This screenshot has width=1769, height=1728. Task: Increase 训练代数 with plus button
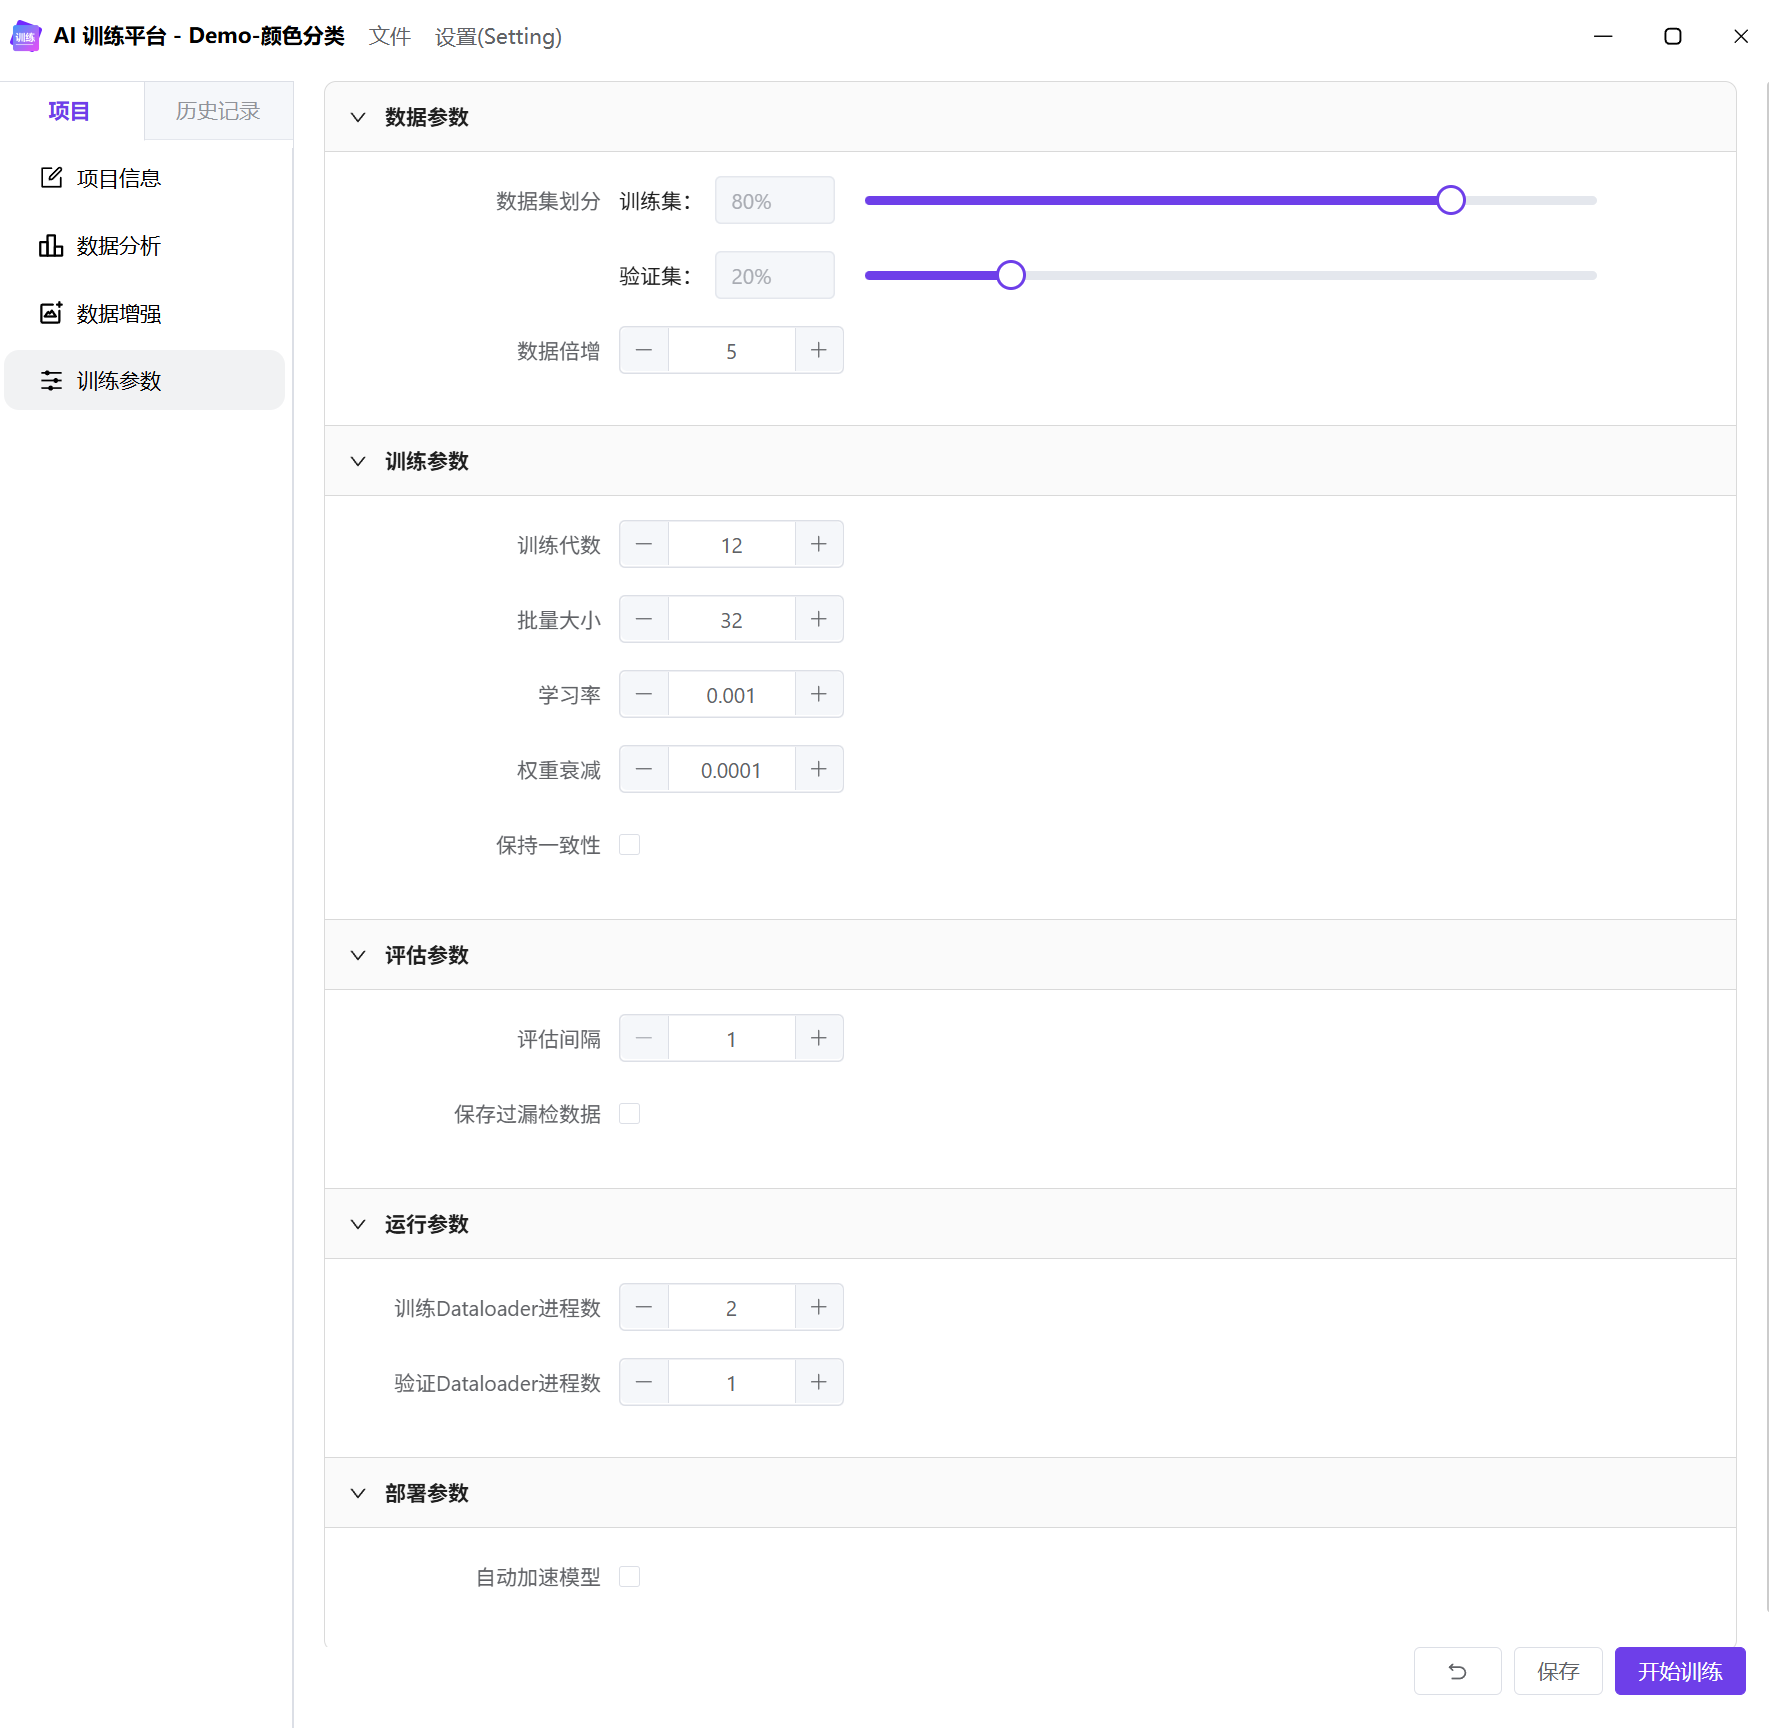pos(819,545)
